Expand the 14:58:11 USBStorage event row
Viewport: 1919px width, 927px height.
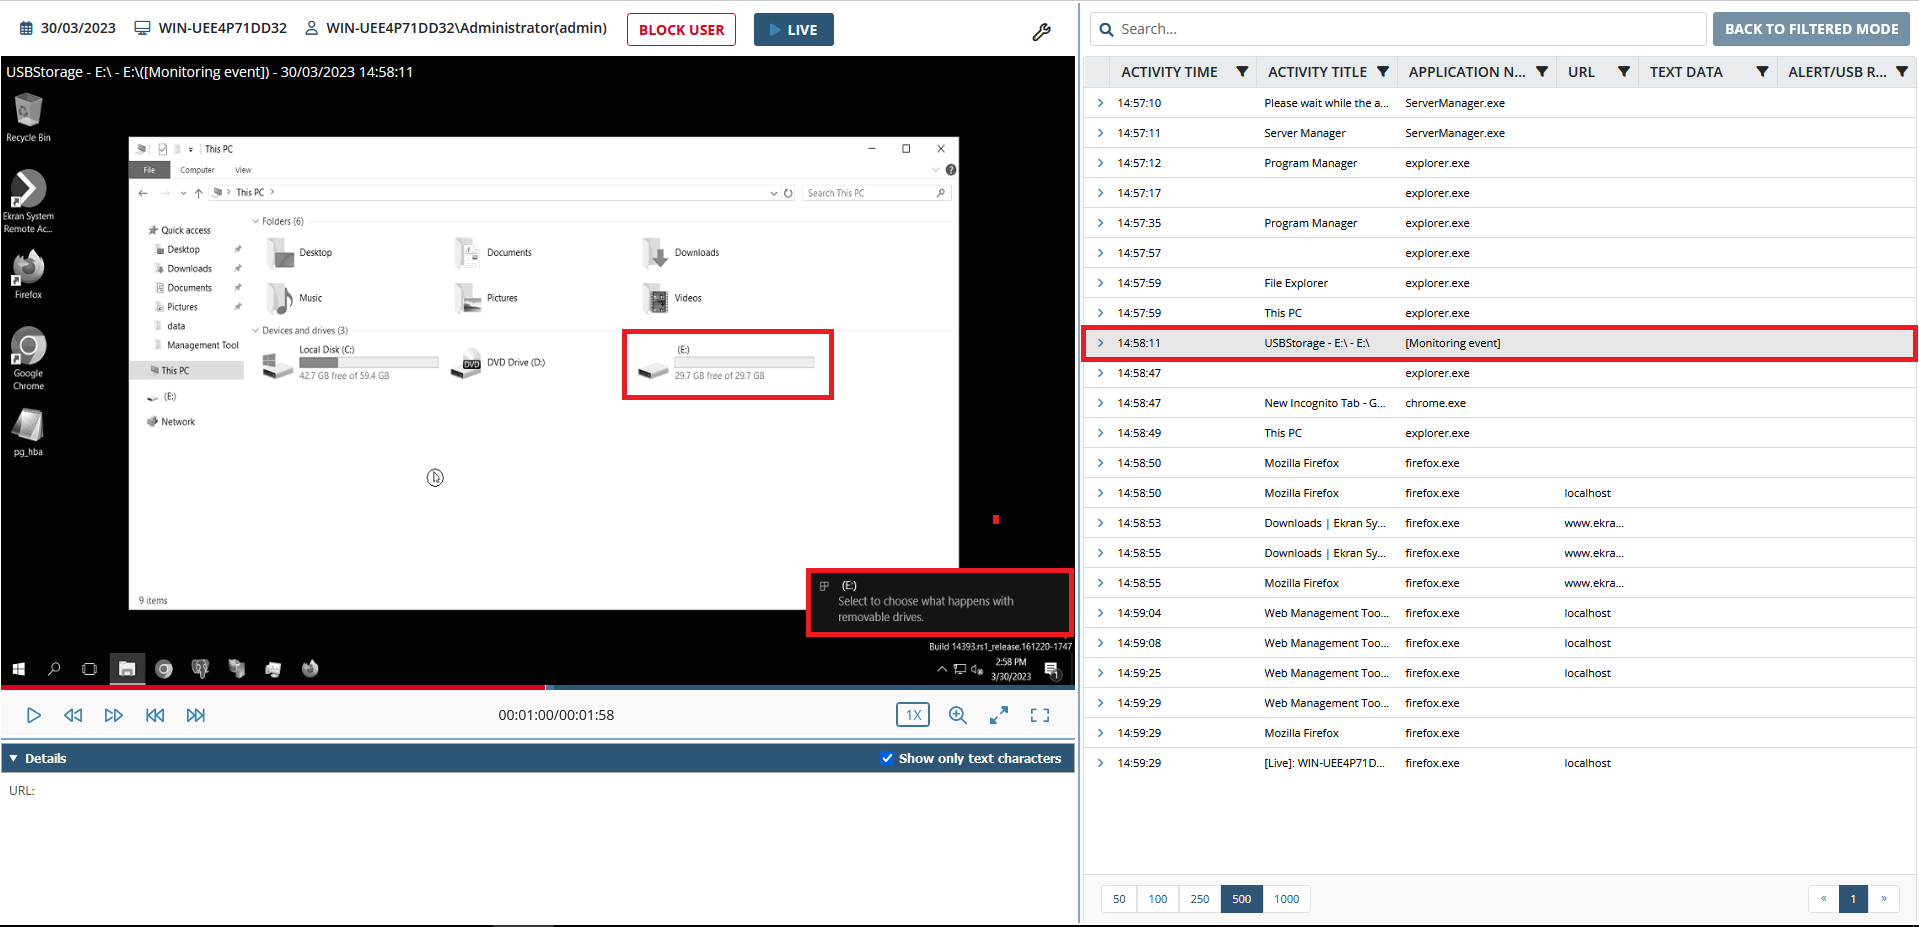1100,342
